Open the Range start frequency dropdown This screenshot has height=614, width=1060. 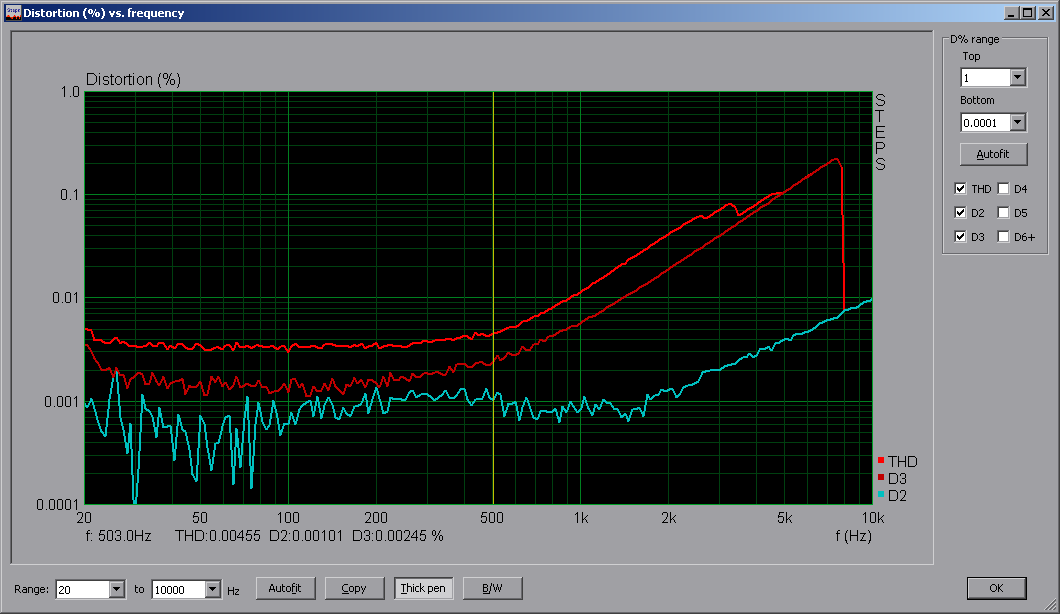coord(116,589)
